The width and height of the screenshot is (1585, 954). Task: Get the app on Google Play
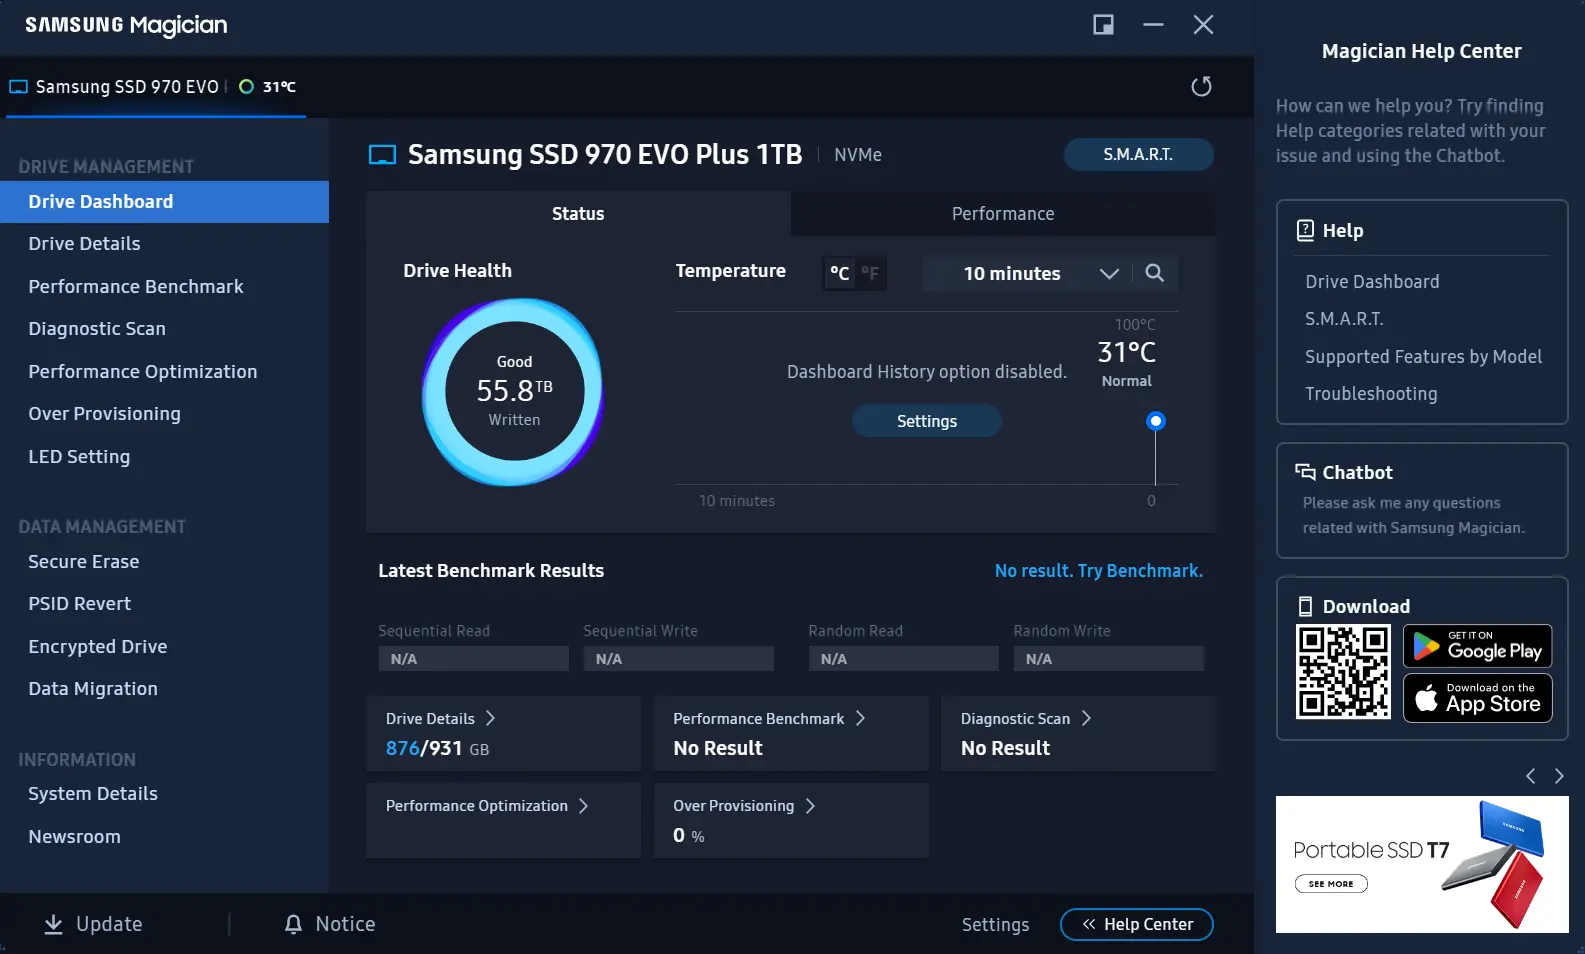pyautogui.click(x=1478, y=646)
